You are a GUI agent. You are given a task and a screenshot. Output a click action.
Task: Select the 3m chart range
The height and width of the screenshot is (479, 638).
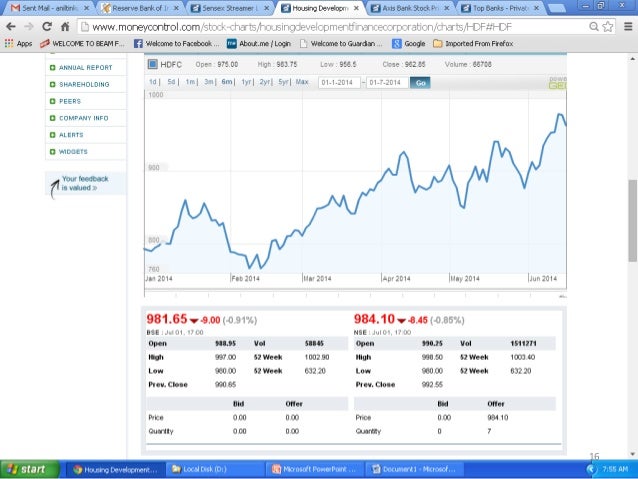pos(208,82)
